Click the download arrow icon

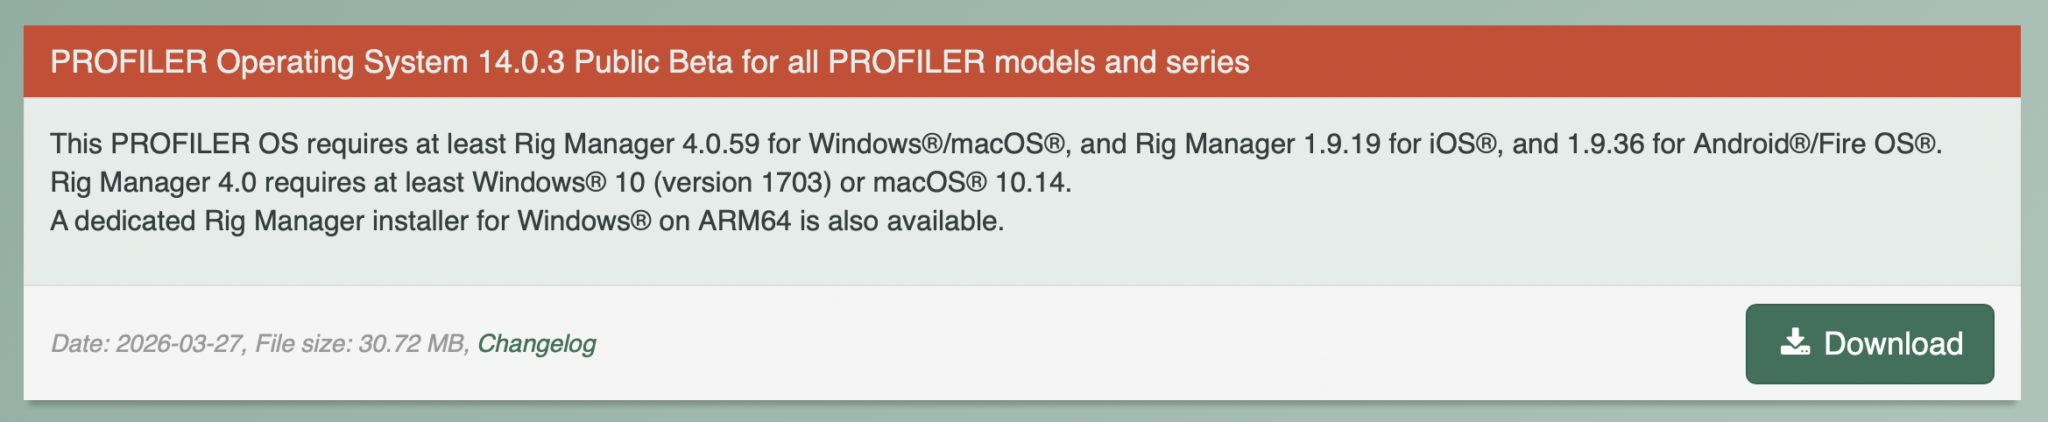[1795, 343]
